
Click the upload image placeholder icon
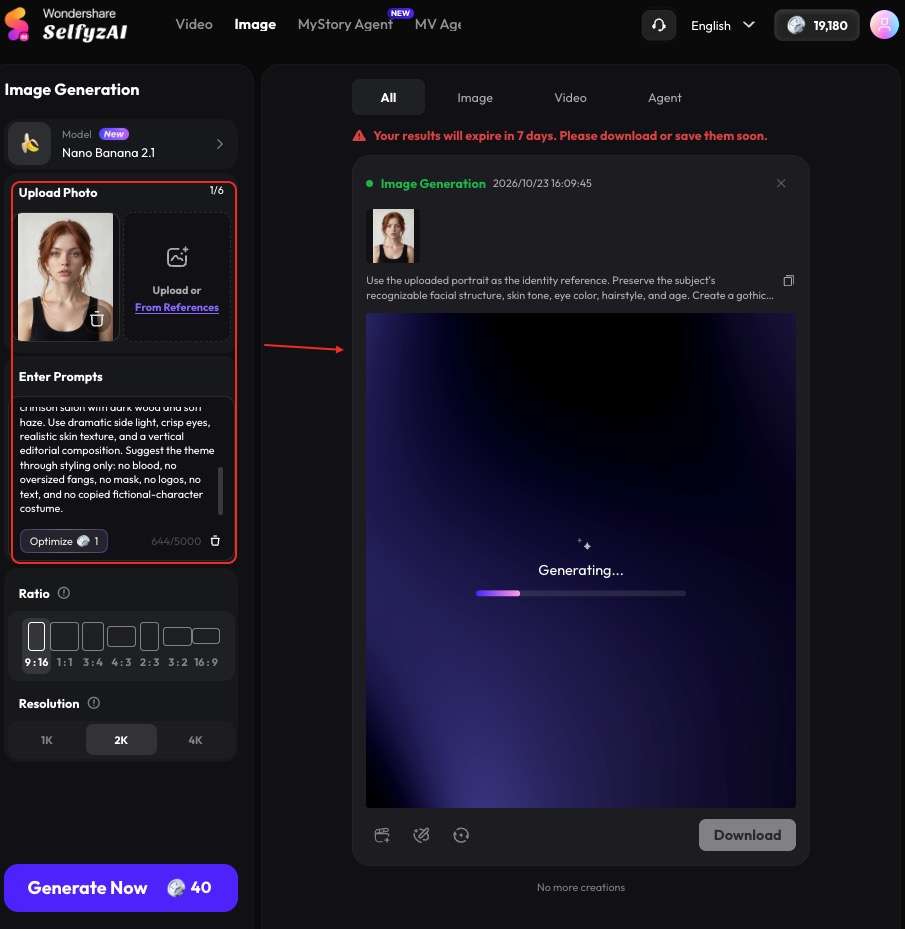coord(177,257)
